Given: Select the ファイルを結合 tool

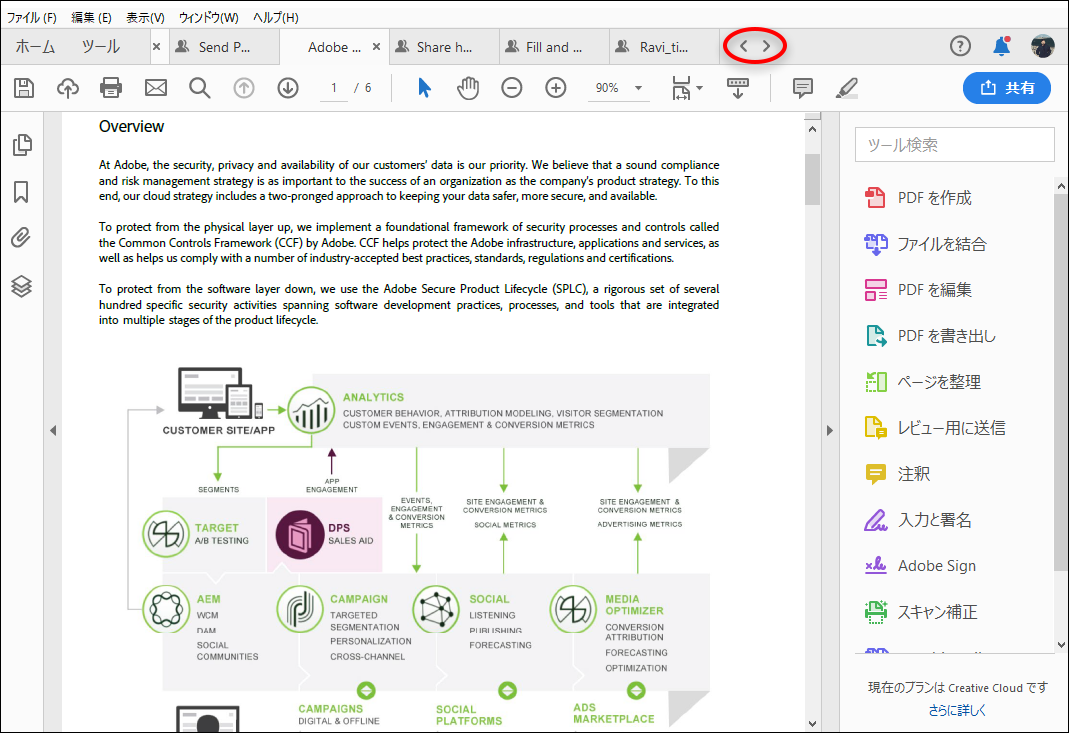Looking at the screenshot, I should click(925, 243).
